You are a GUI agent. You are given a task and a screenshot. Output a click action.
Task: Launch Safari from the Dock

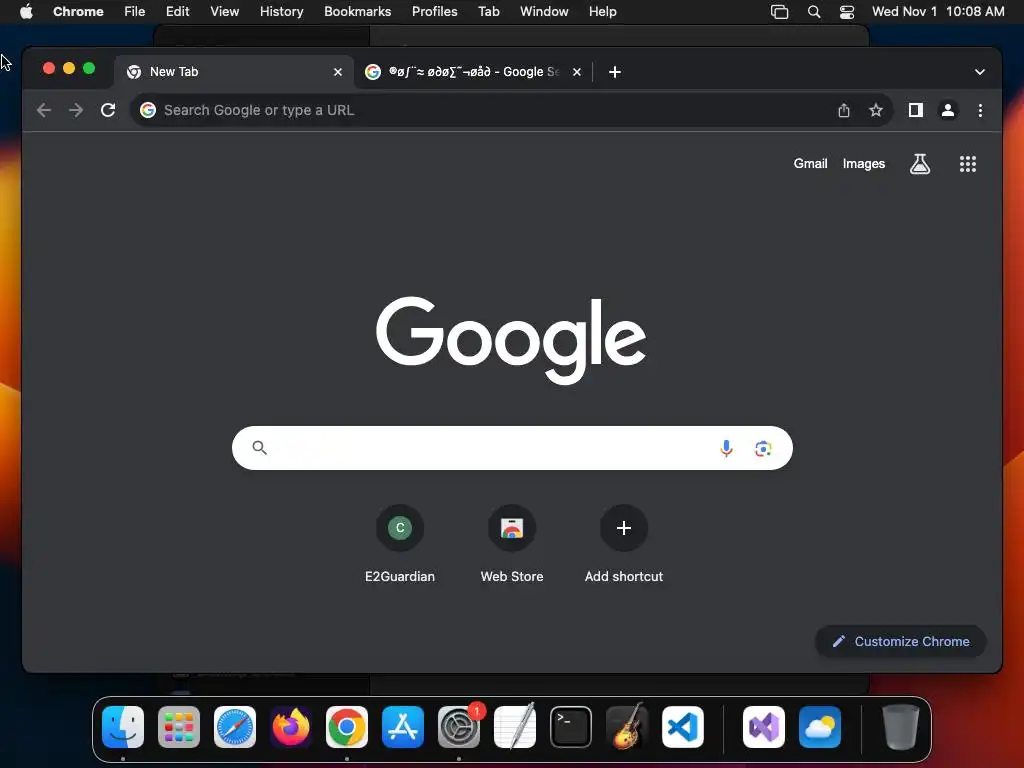point(235,727)
